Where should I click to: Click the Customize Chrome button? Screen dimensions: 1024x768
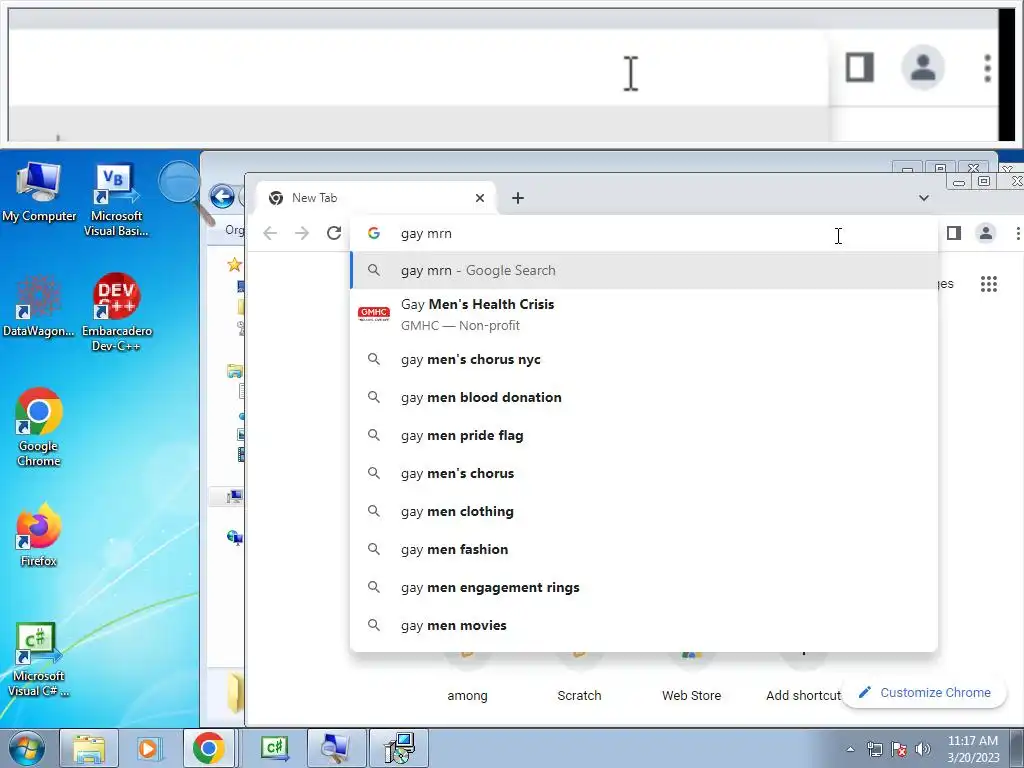click(924, 692)
